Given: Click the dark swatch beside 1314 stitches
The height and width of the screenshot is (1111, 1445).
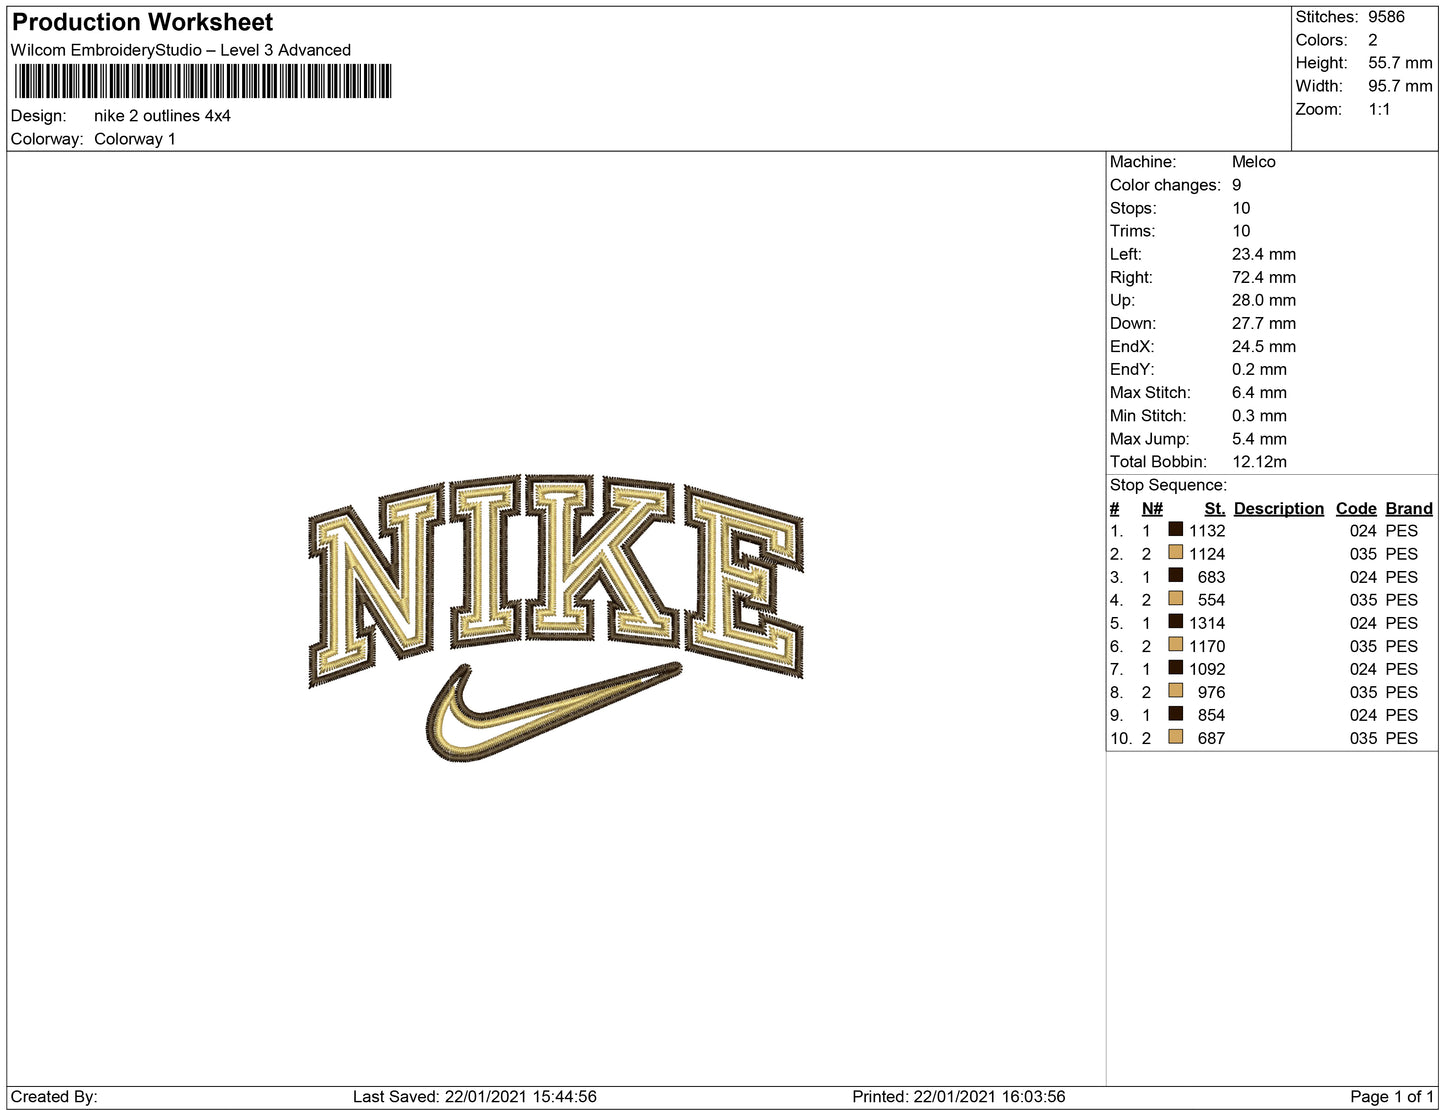Looking at the screenshot, I should click(x=1176, y=621).
